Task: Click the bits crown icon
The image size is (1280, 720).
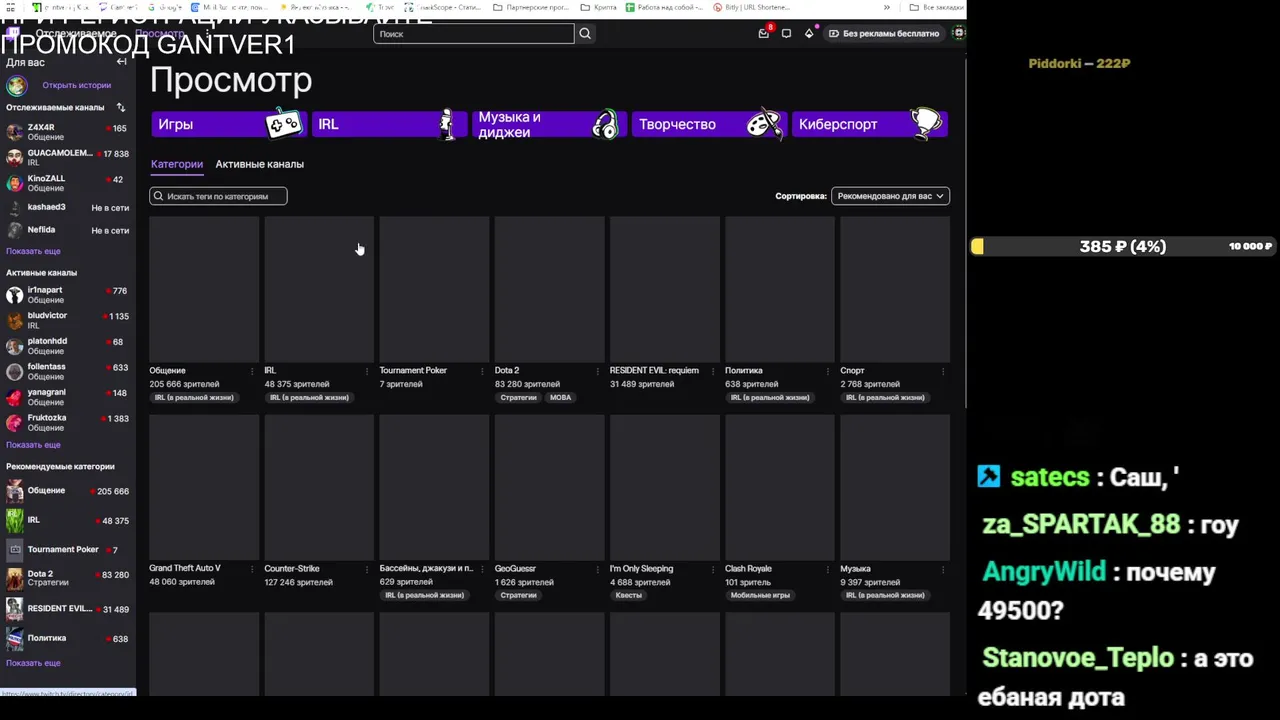Action: click(809, 33)
